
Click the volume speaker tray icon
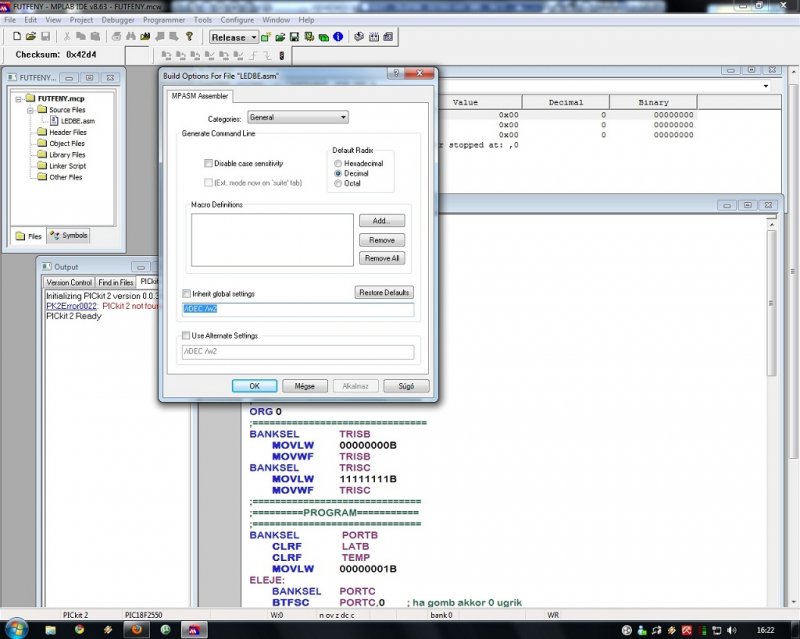[x=732, y=630]
